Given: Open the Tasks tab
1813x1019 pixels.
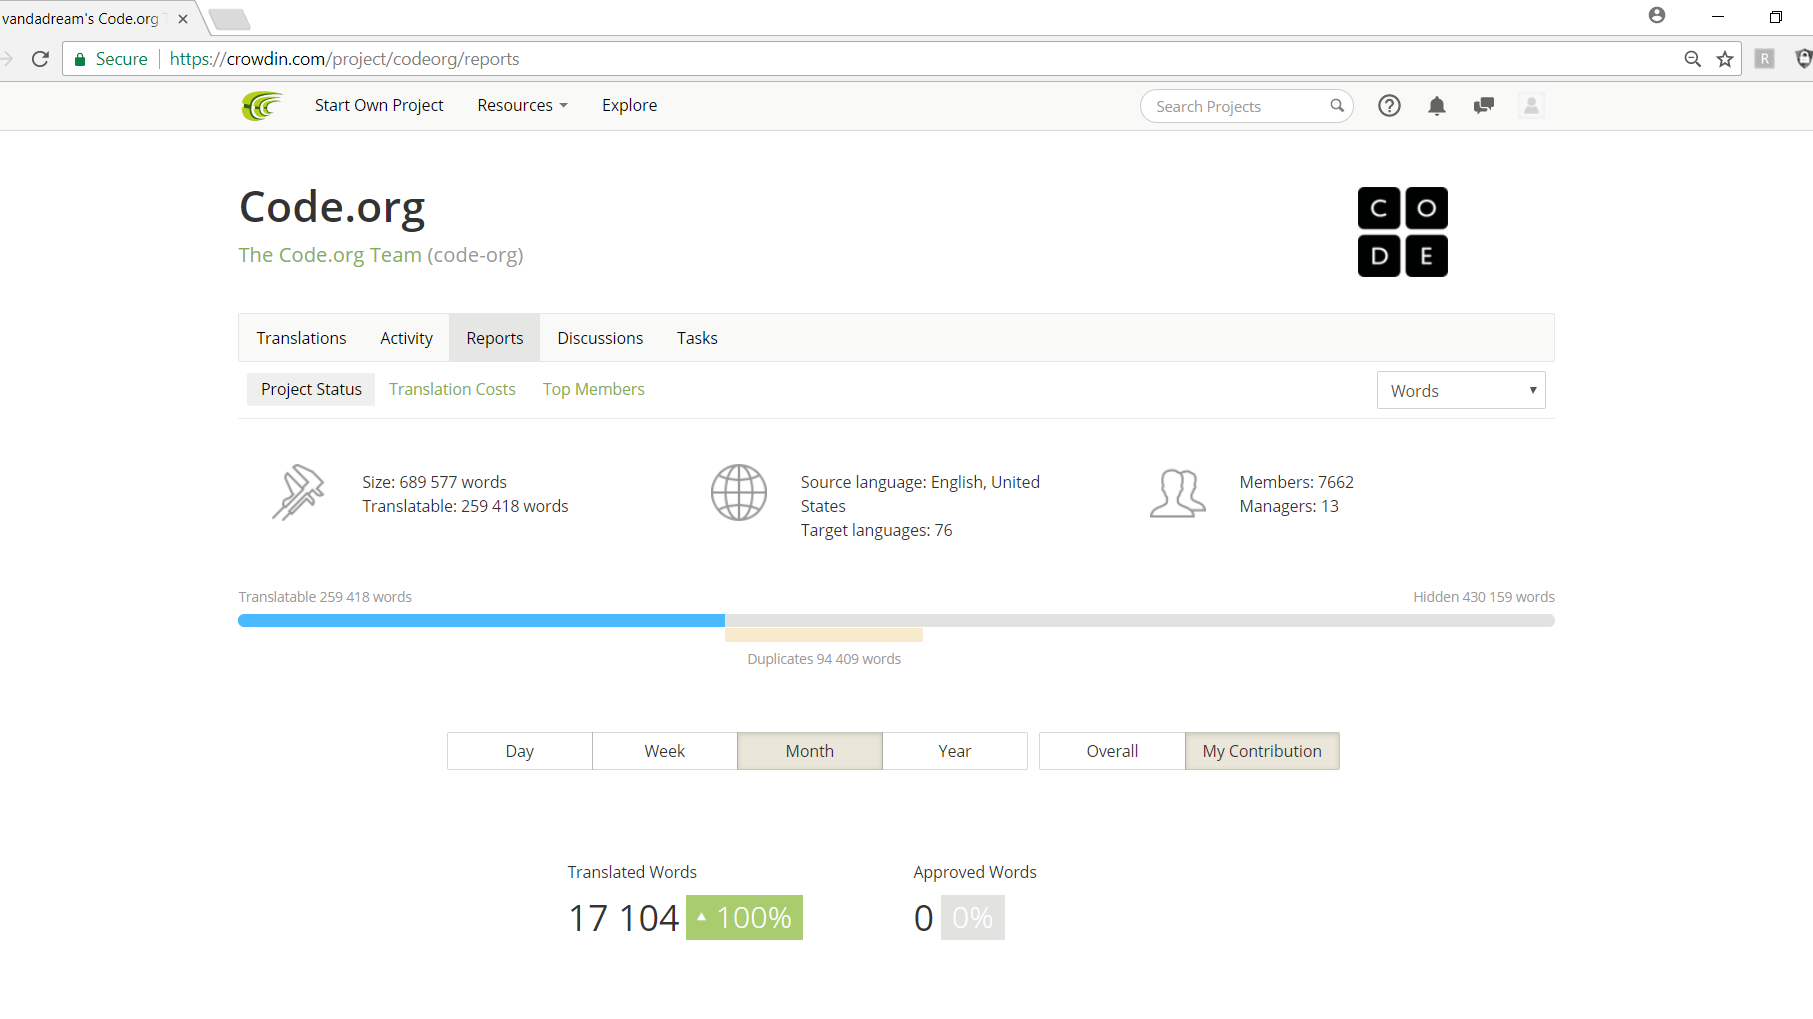Looking at the screenshot, I should [x=697, y=338].
